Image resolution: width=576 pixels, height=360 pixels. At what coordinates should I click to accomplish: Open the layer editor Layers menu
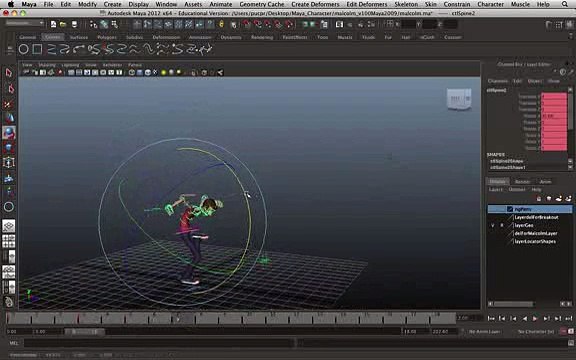496,190
